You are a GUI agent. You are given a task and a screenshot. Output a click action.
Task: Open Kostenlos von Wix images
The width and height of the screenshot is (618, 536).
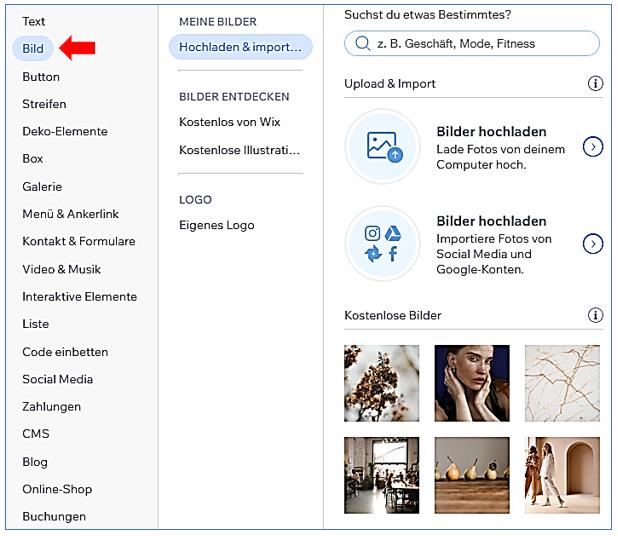coord(229,122)
